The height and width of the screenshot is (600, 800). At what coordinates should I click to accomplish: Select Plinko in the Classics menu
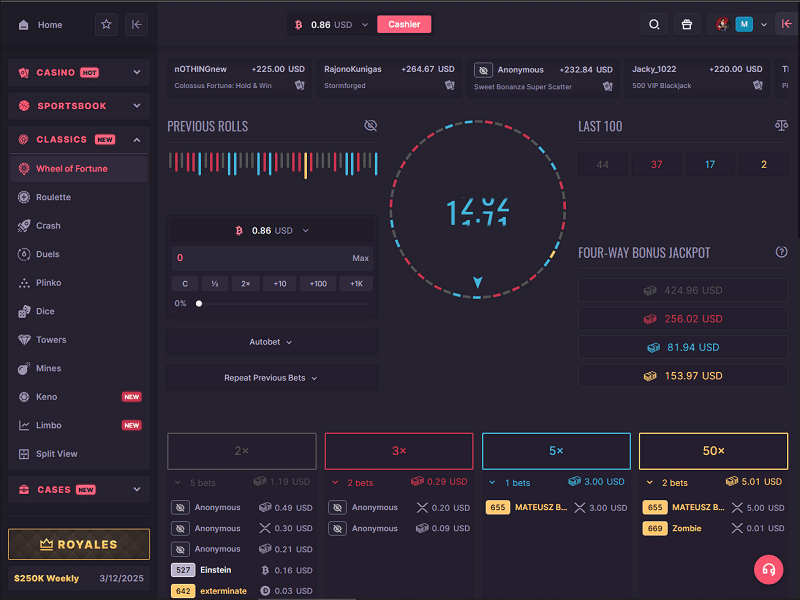(x=49, y=283)
